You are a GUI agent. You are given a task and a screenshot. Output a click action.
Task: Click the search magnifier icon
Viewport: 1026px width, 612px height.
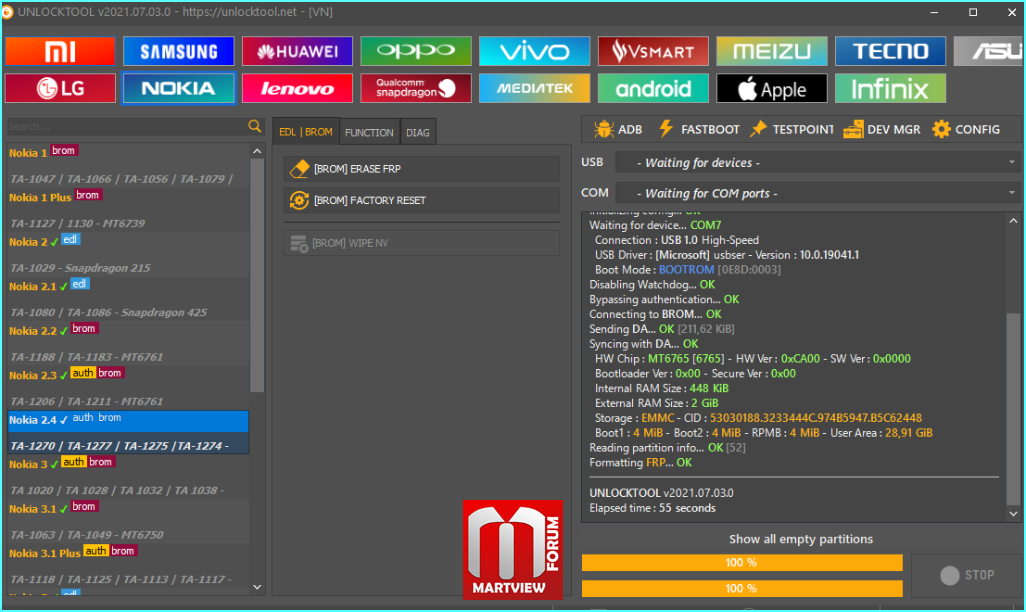point(255,126)
